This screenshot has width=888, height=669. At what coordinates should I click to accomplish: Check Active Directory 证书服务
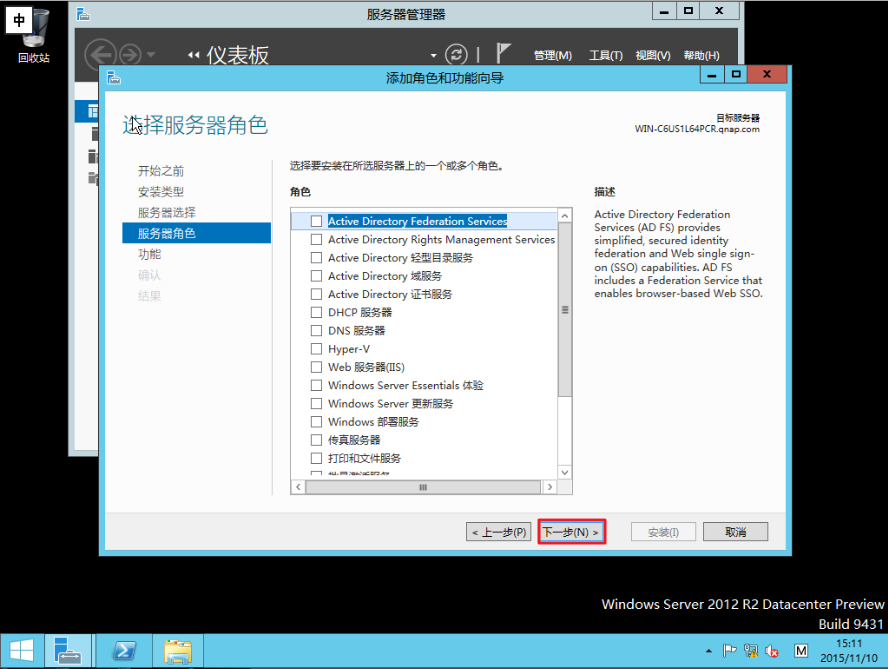[x=317, y=294]
